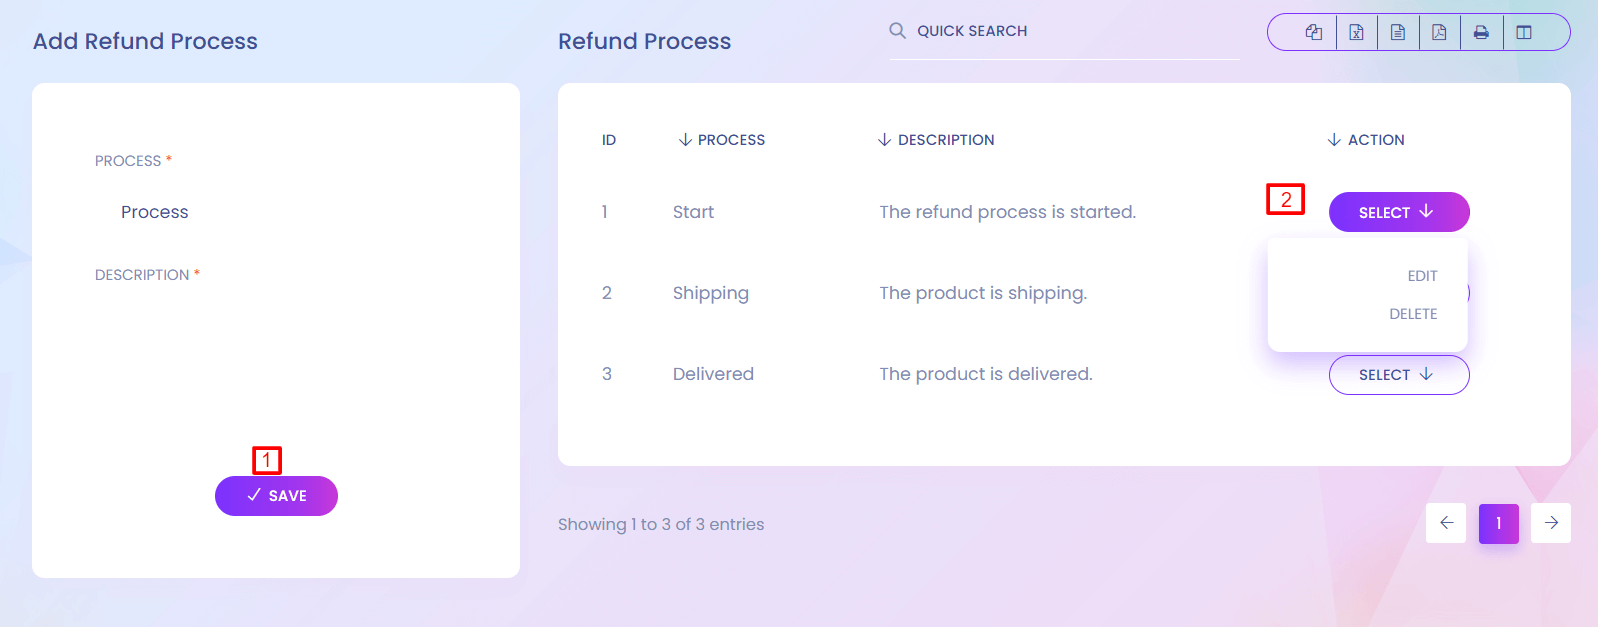Screen dimensions: 1598x627
Task: Go to previous page arrow
Action: 1446,523
